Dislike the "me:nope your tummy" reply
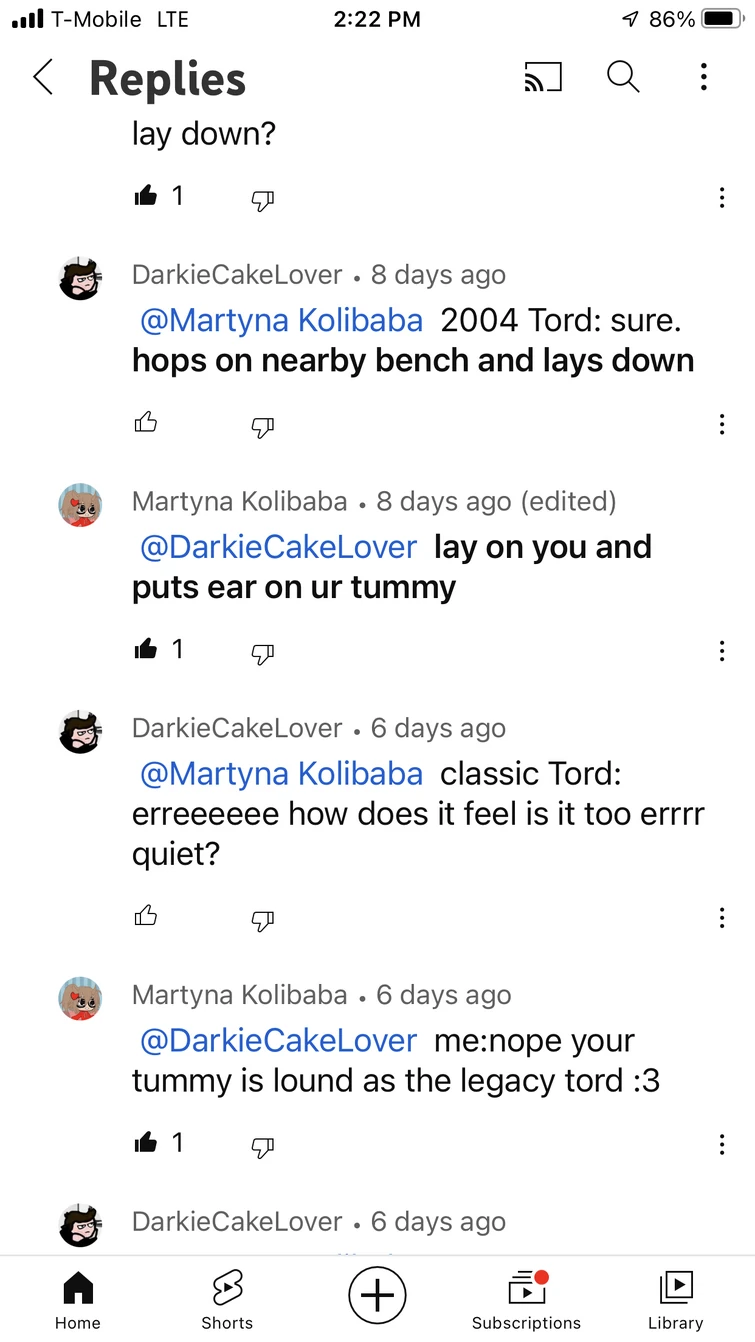Viewport: 755px width, 1342px height. pos(262,1146)
